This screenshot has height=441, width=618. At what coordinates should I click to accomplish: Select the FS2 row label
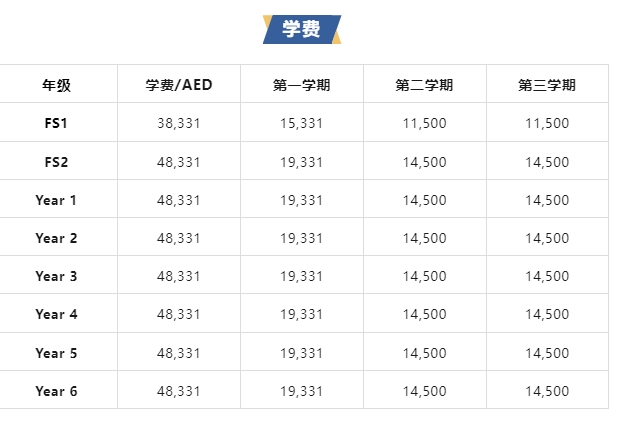click(x=56, y=162)
